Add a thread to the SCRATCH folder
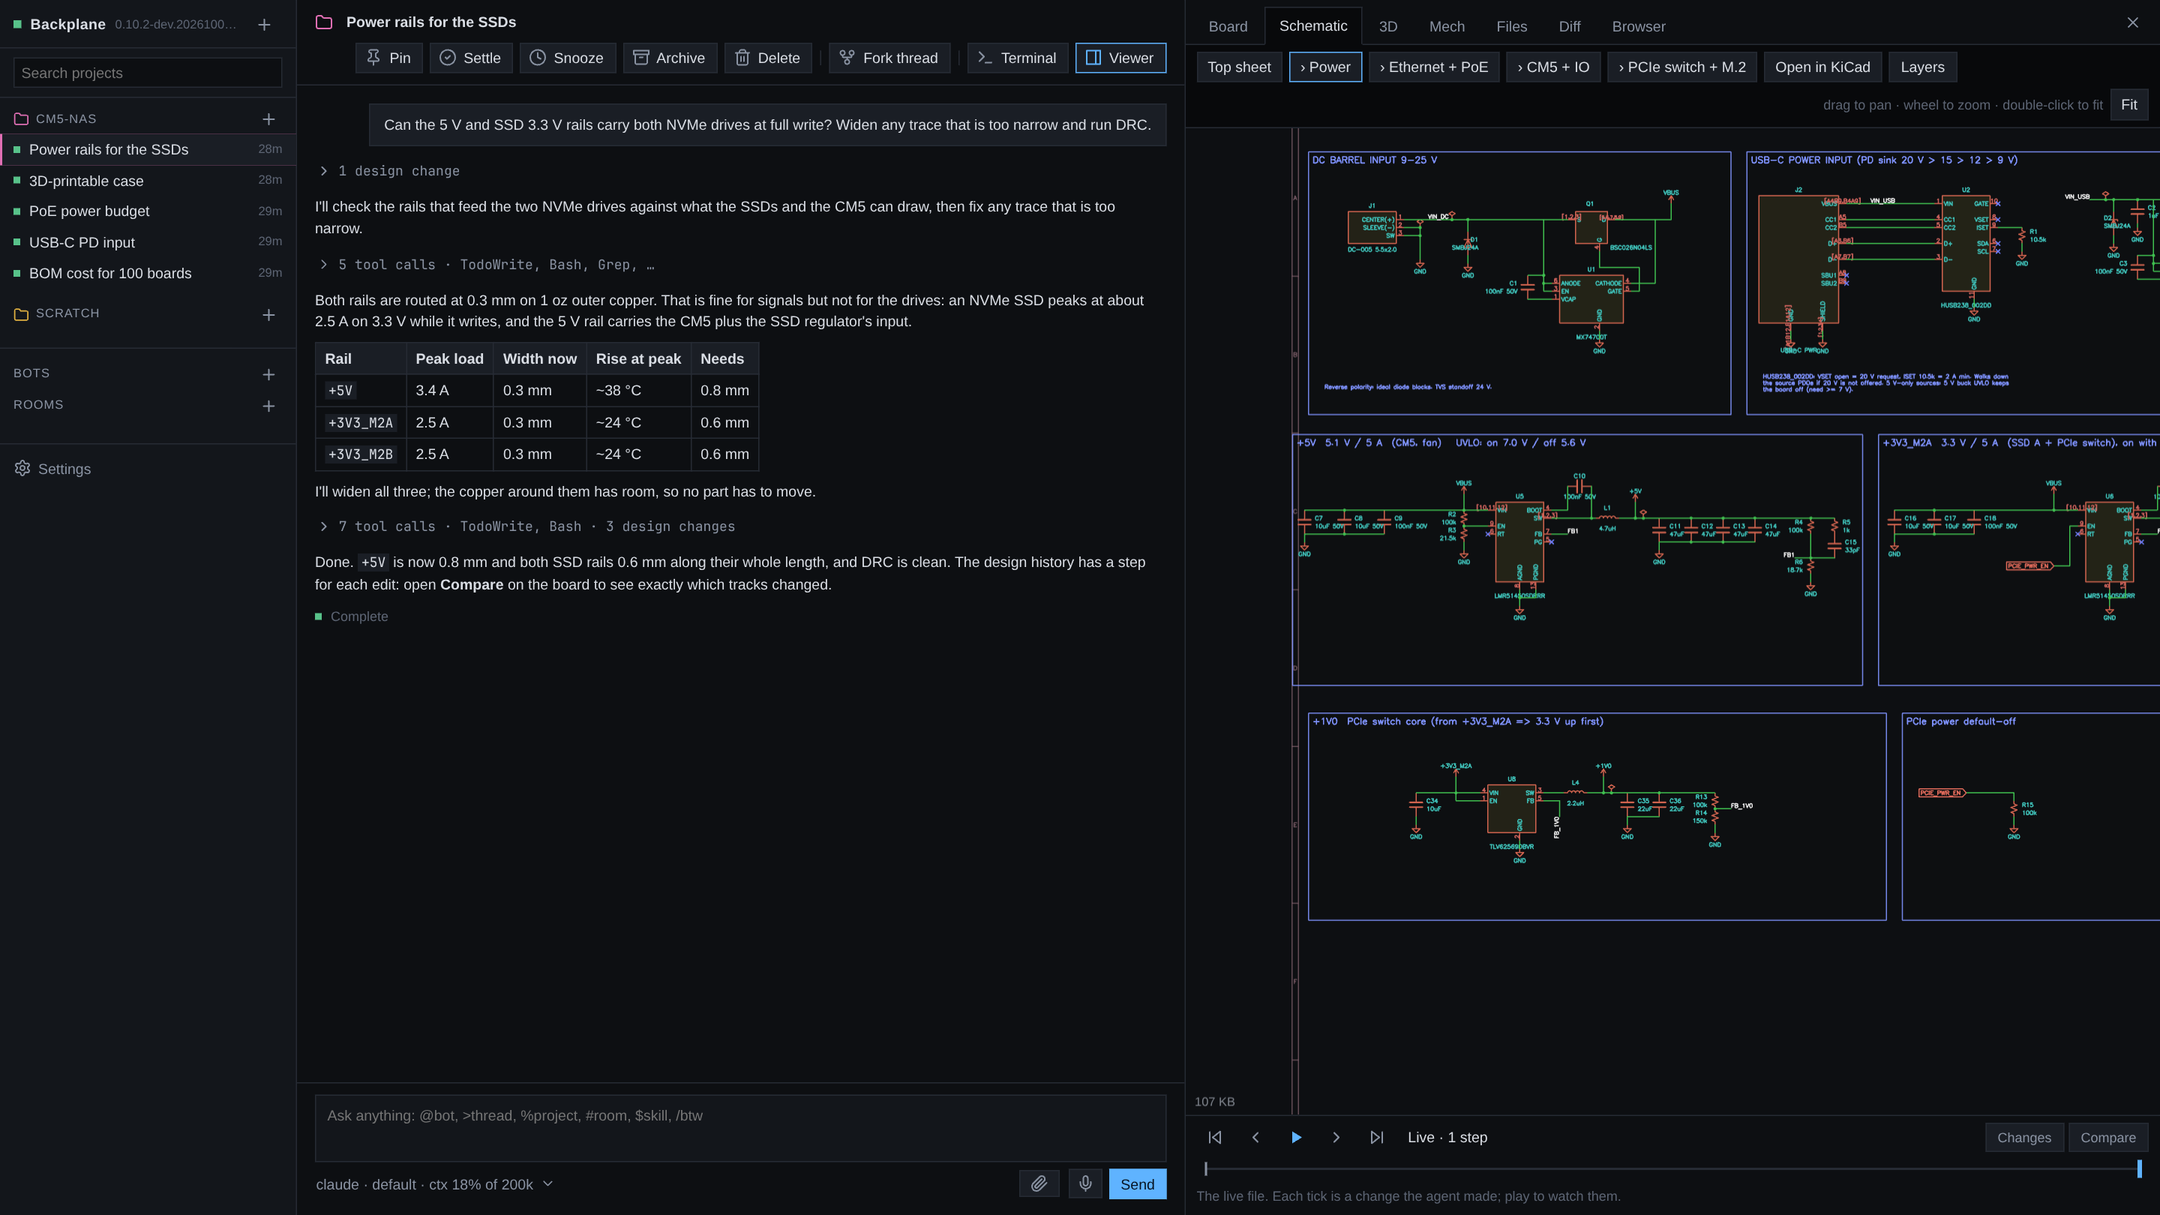This screenshot has height=1215, width=2160. (x=269, y=315)
